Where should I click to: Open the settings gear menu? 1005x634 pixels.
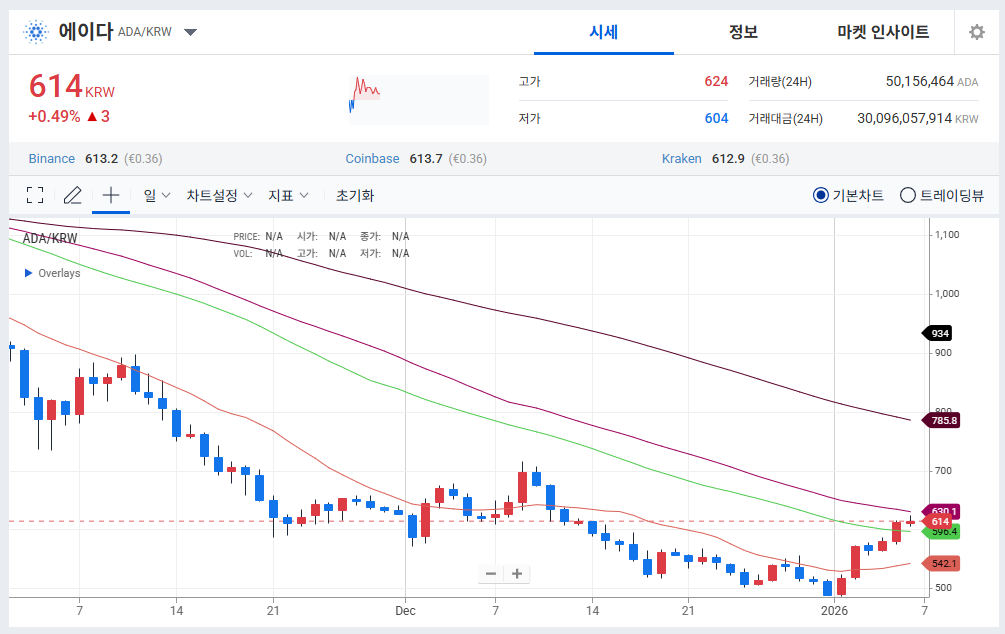coord(976,31)
